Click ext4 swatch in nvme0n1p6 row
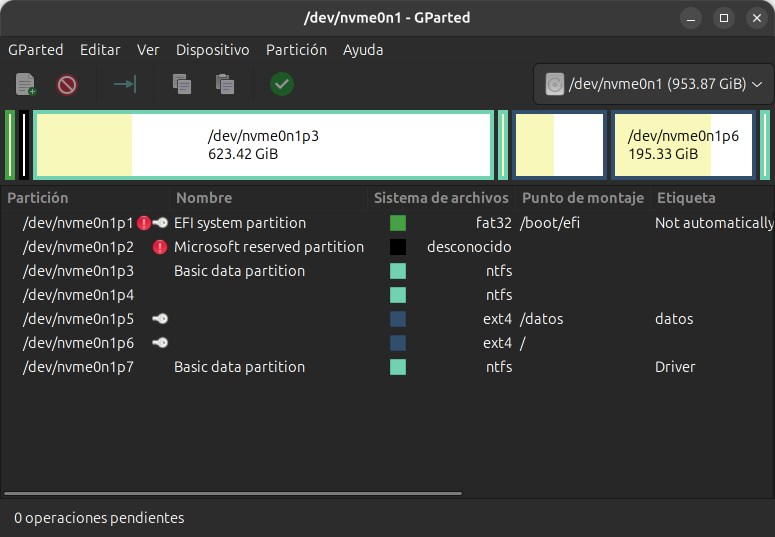This screenshot has width=775, height=537. pyautogui.click(x=398, y=343)
